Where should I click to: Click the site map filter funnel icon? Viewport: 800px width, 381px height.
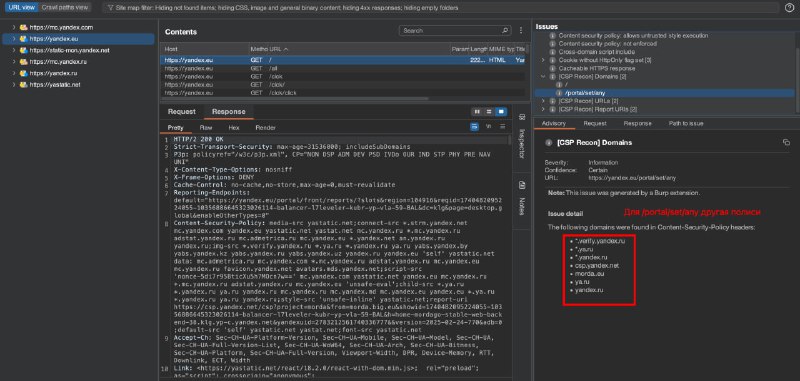[110, 8]
